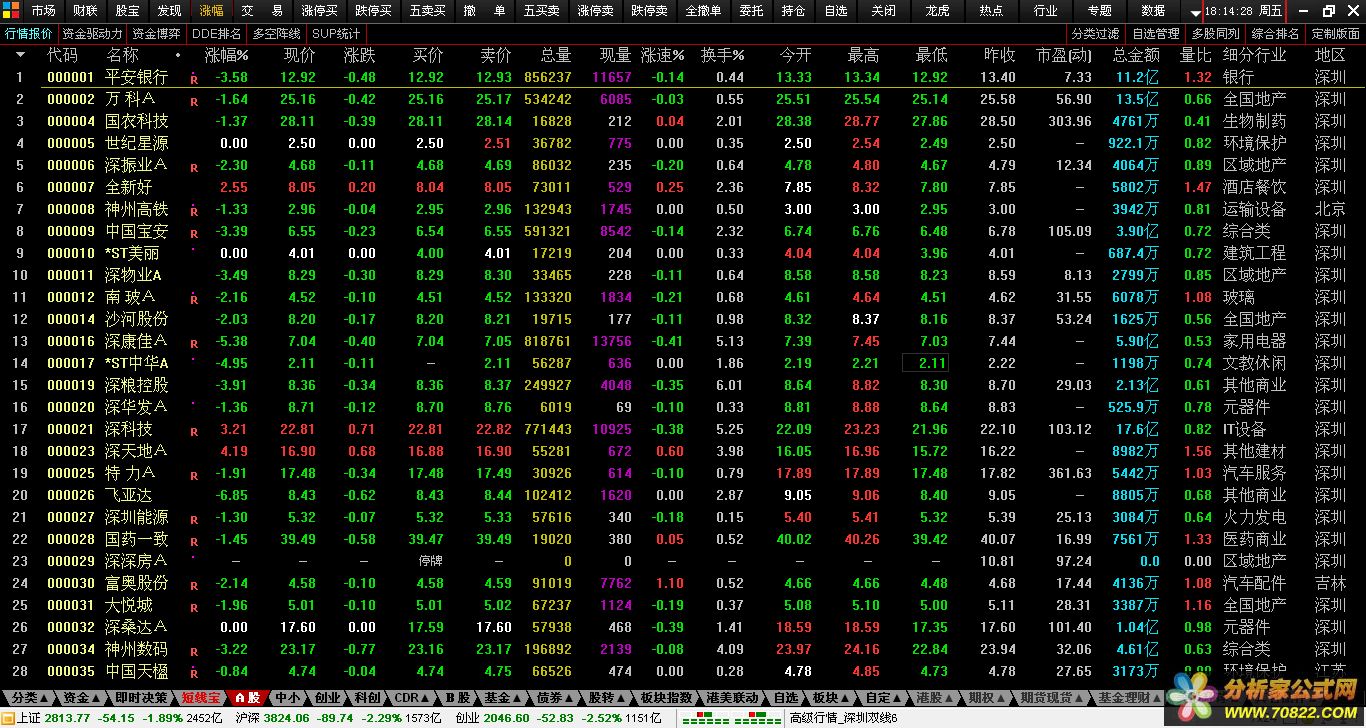
Task: Switch to the SUP统计 tab
Action: (336, 33)
